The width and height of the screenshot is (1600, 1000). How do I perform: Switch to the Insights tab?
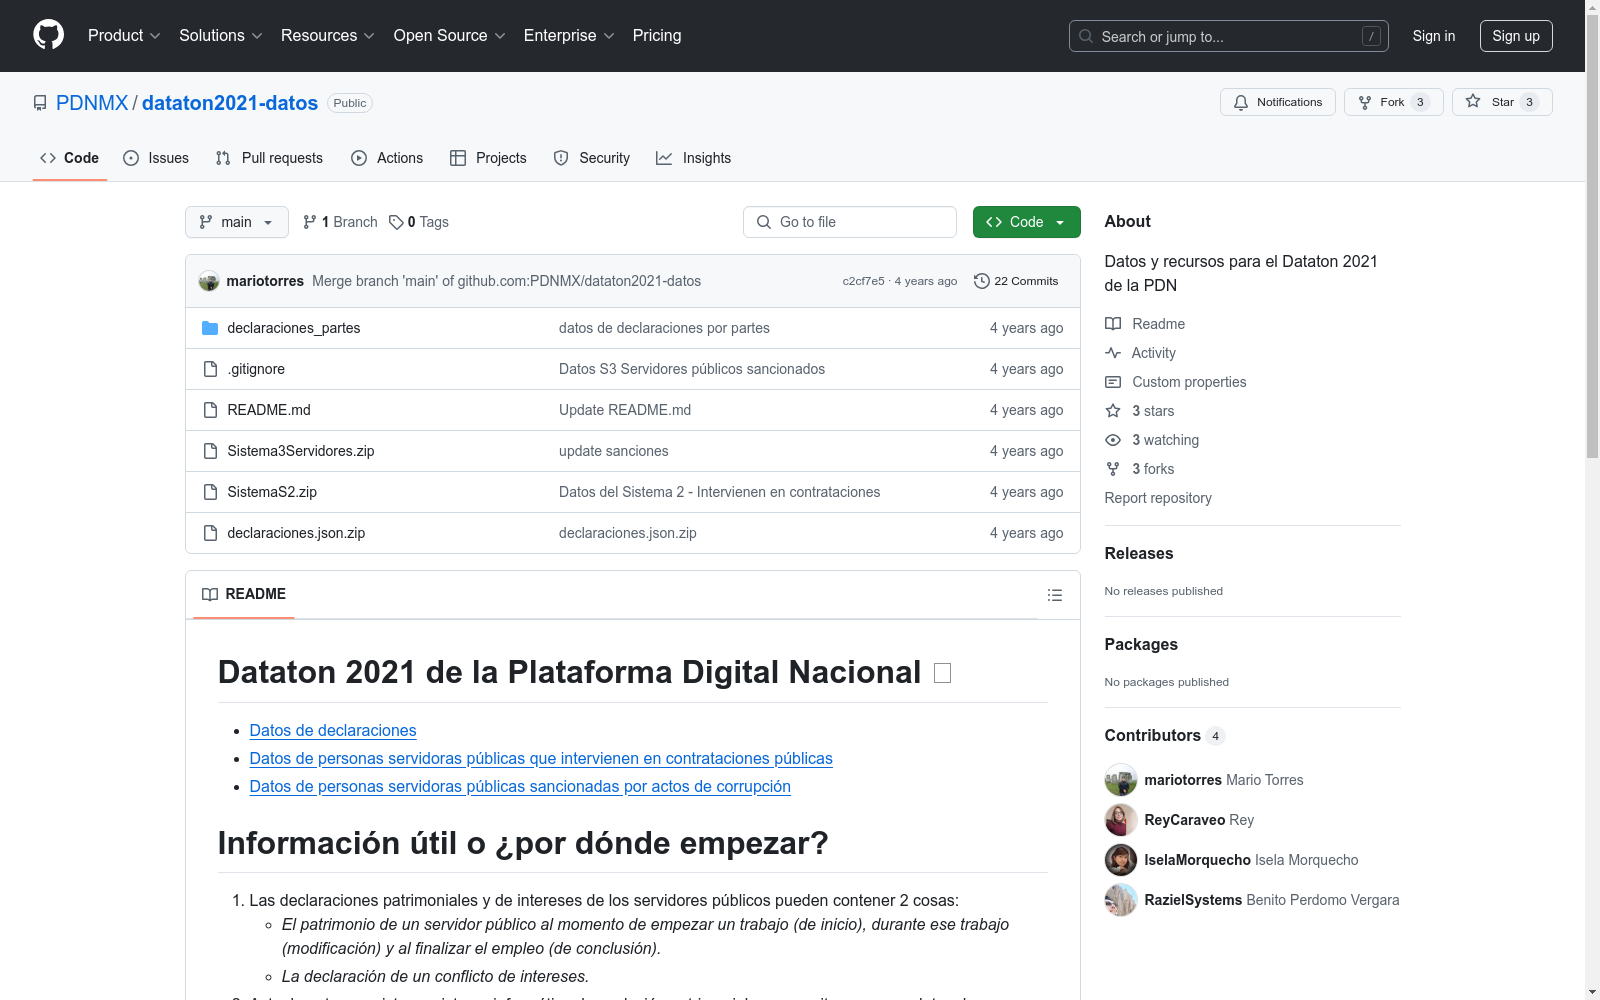point(694,158)
